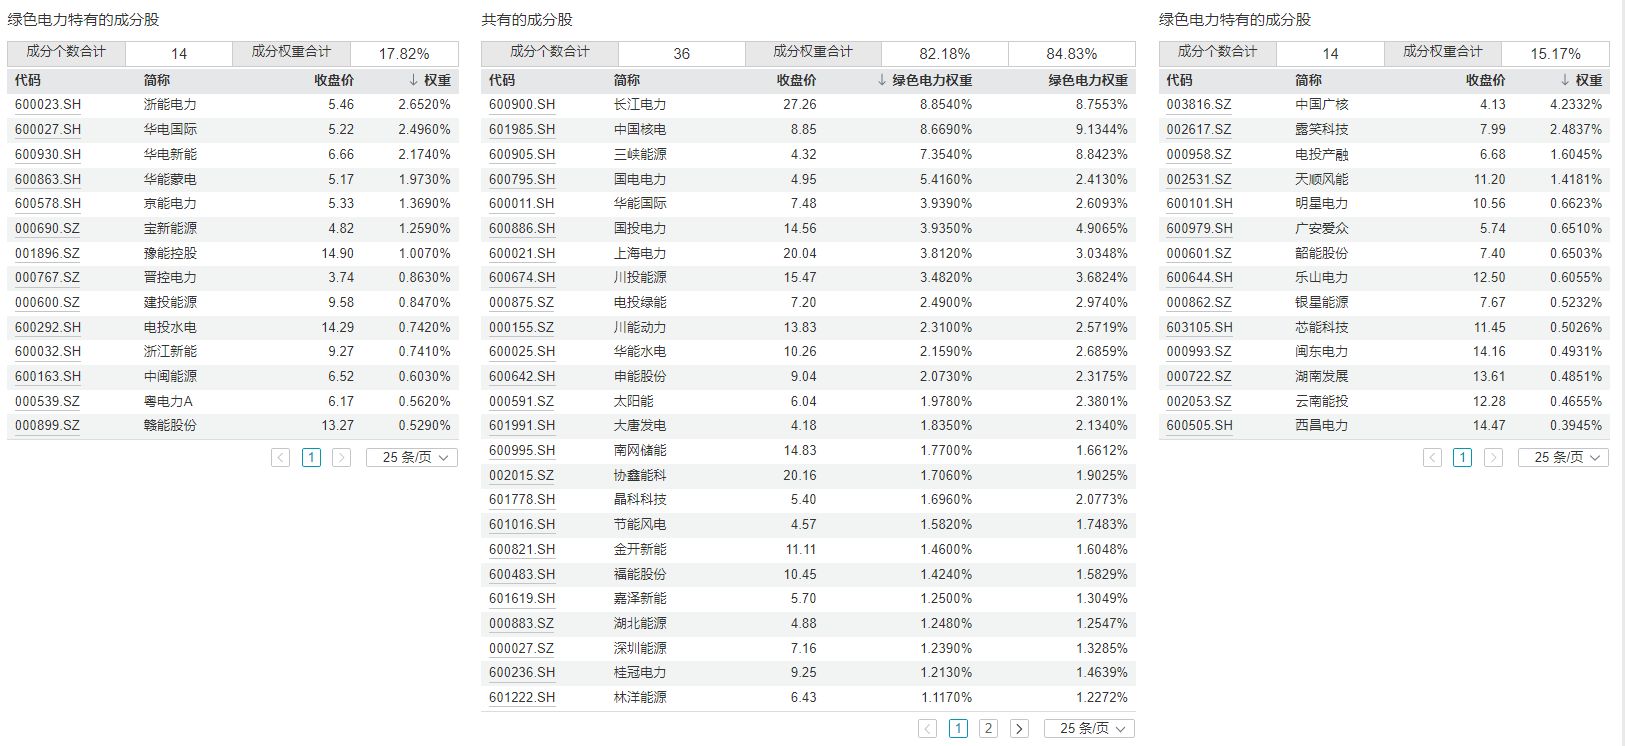Click previous page arrow in 共有的成分股 table

(x=928, y=728)
